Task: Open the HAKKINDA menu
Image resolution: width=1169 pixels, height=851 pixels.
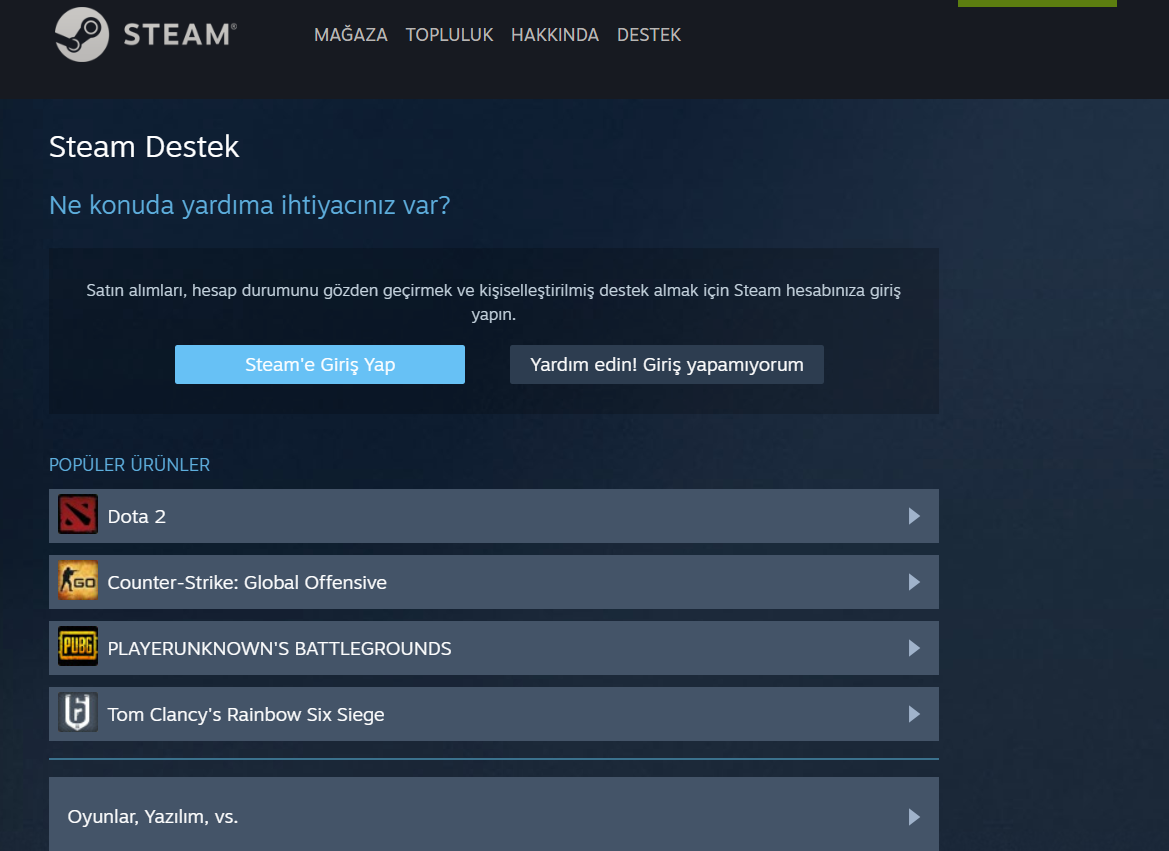Action: click(555, 34)
